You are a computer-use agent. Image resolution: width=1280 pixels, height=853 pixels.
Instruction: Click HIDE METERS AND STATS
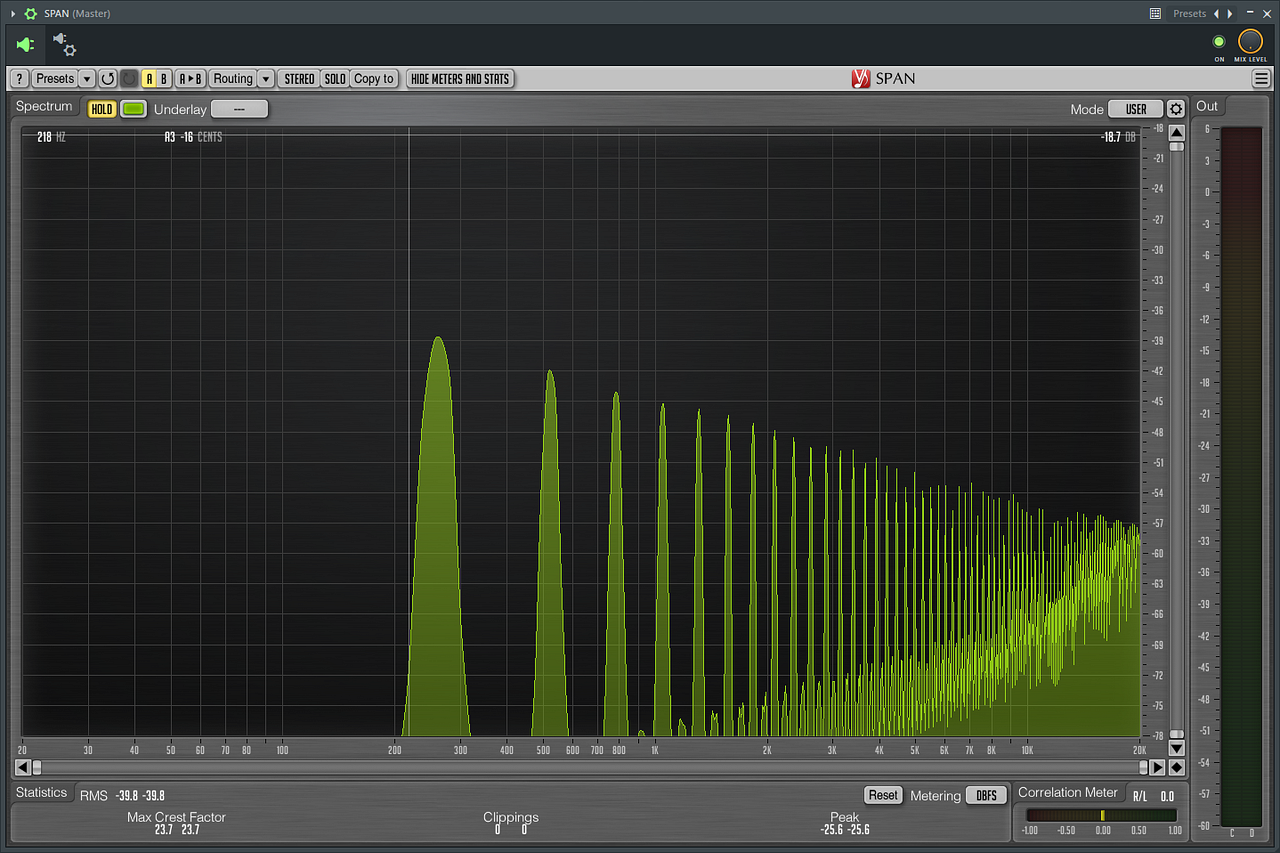coord(459,78)
